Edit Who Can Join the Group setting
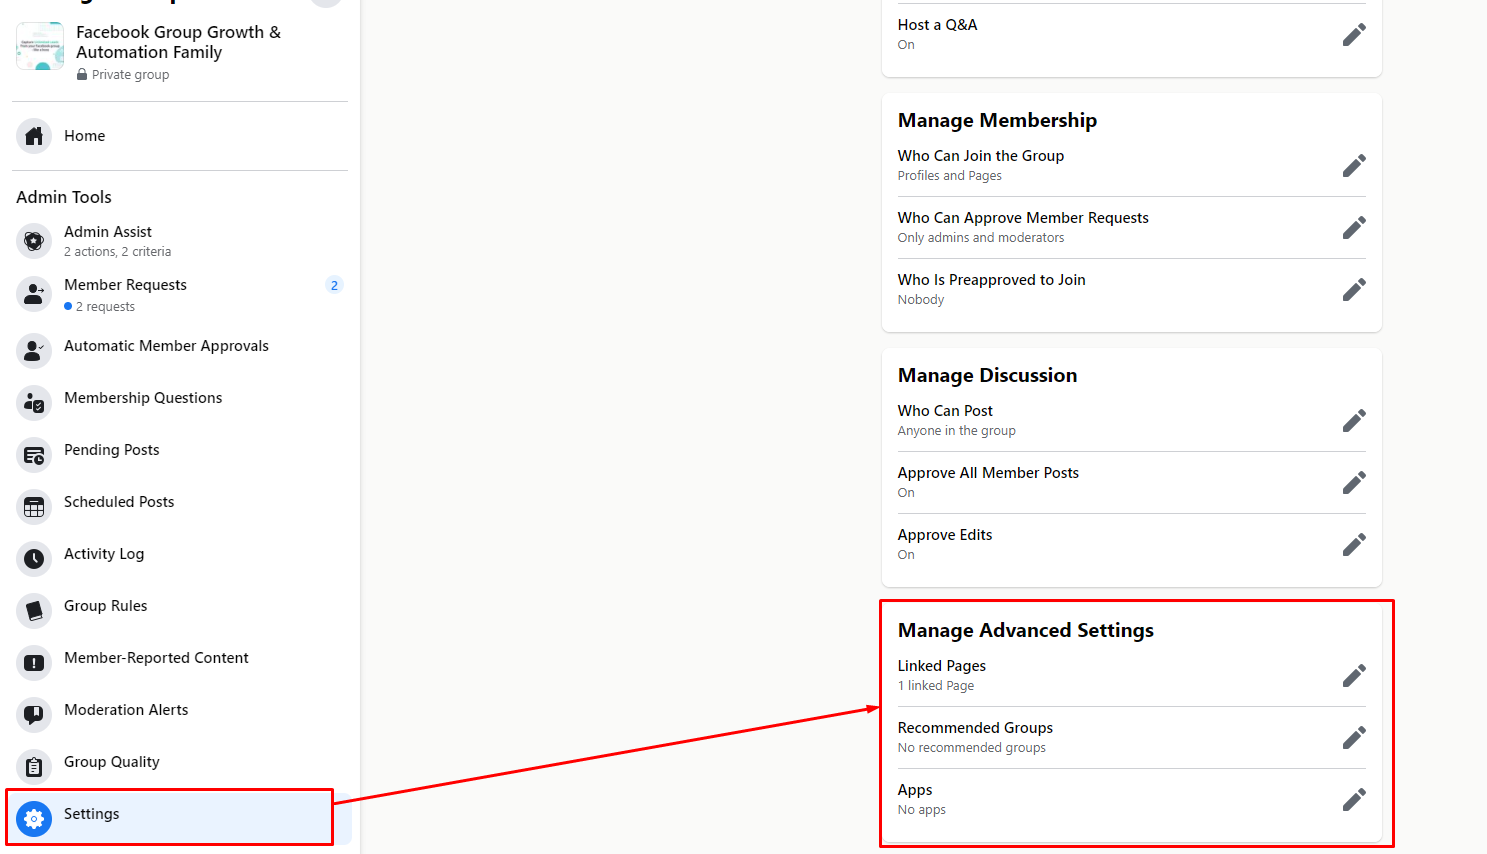This screenshot has width=1487, height=854. pos(1354,166)
